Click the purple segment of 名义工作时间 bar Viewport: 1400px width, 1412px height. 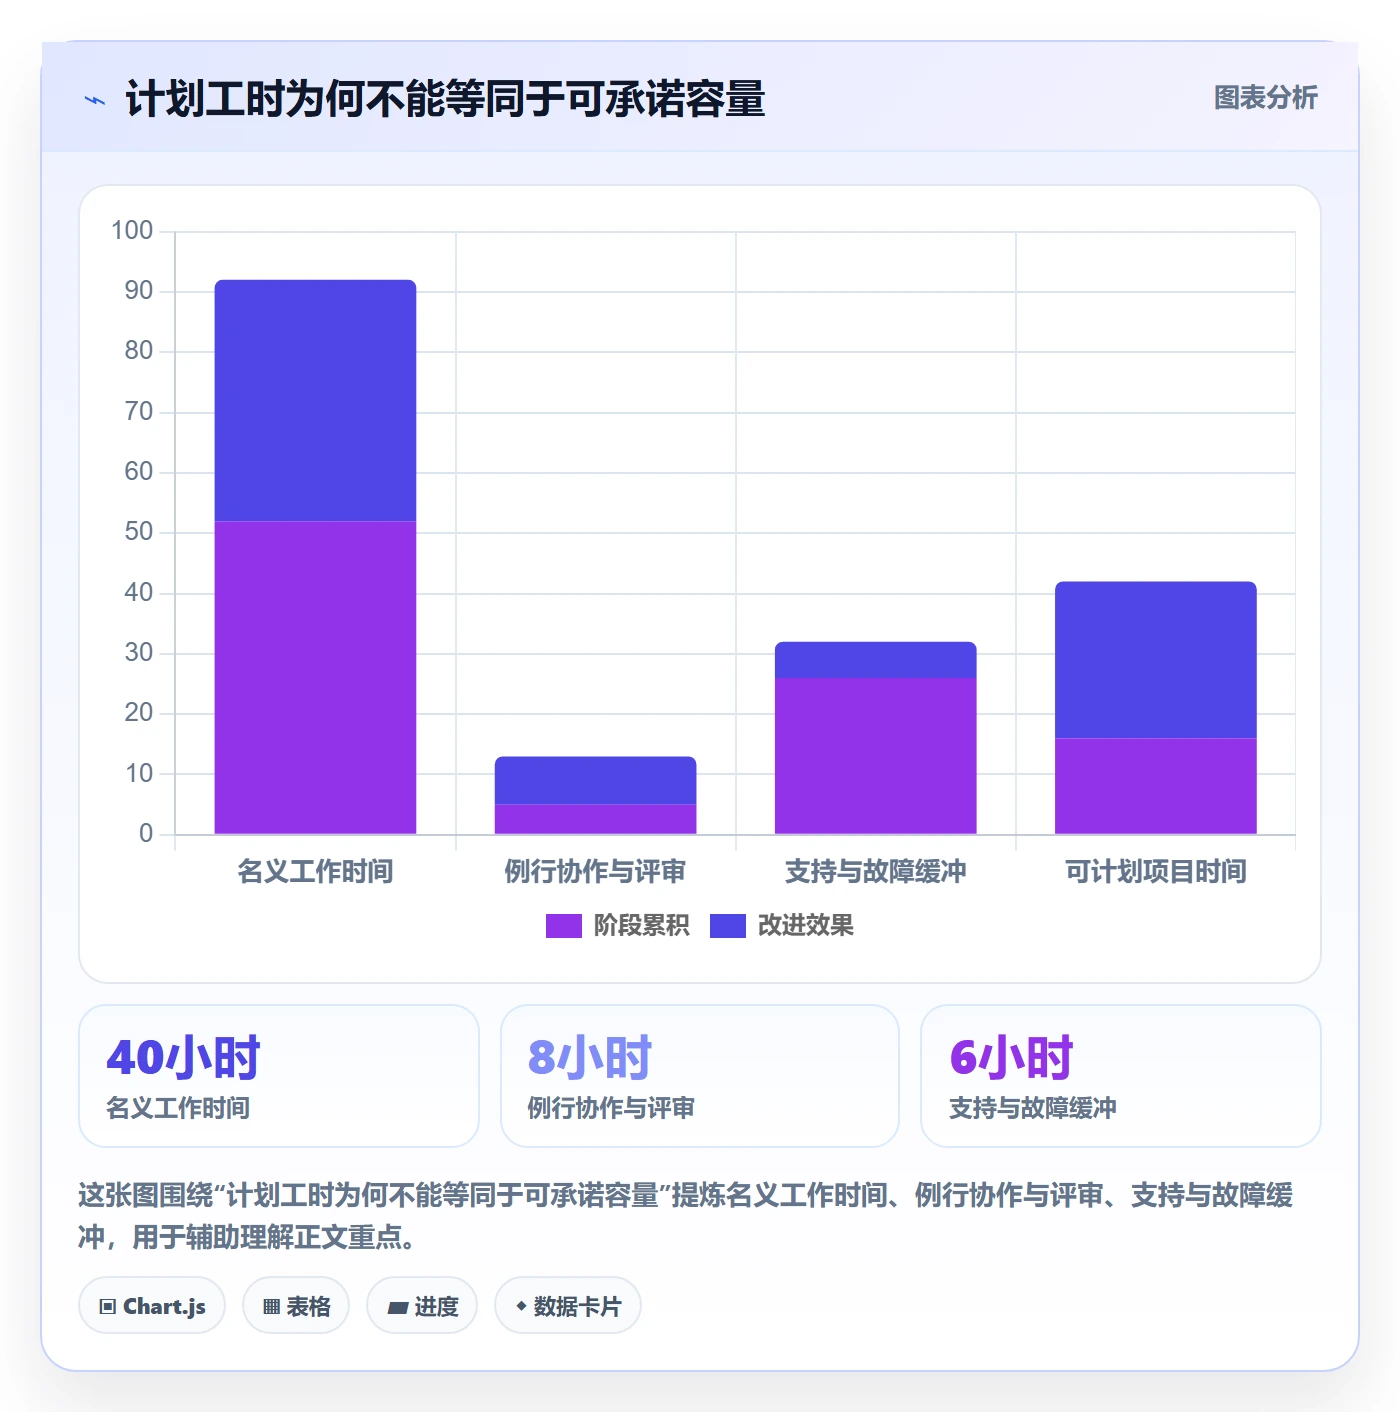(315, 677)
